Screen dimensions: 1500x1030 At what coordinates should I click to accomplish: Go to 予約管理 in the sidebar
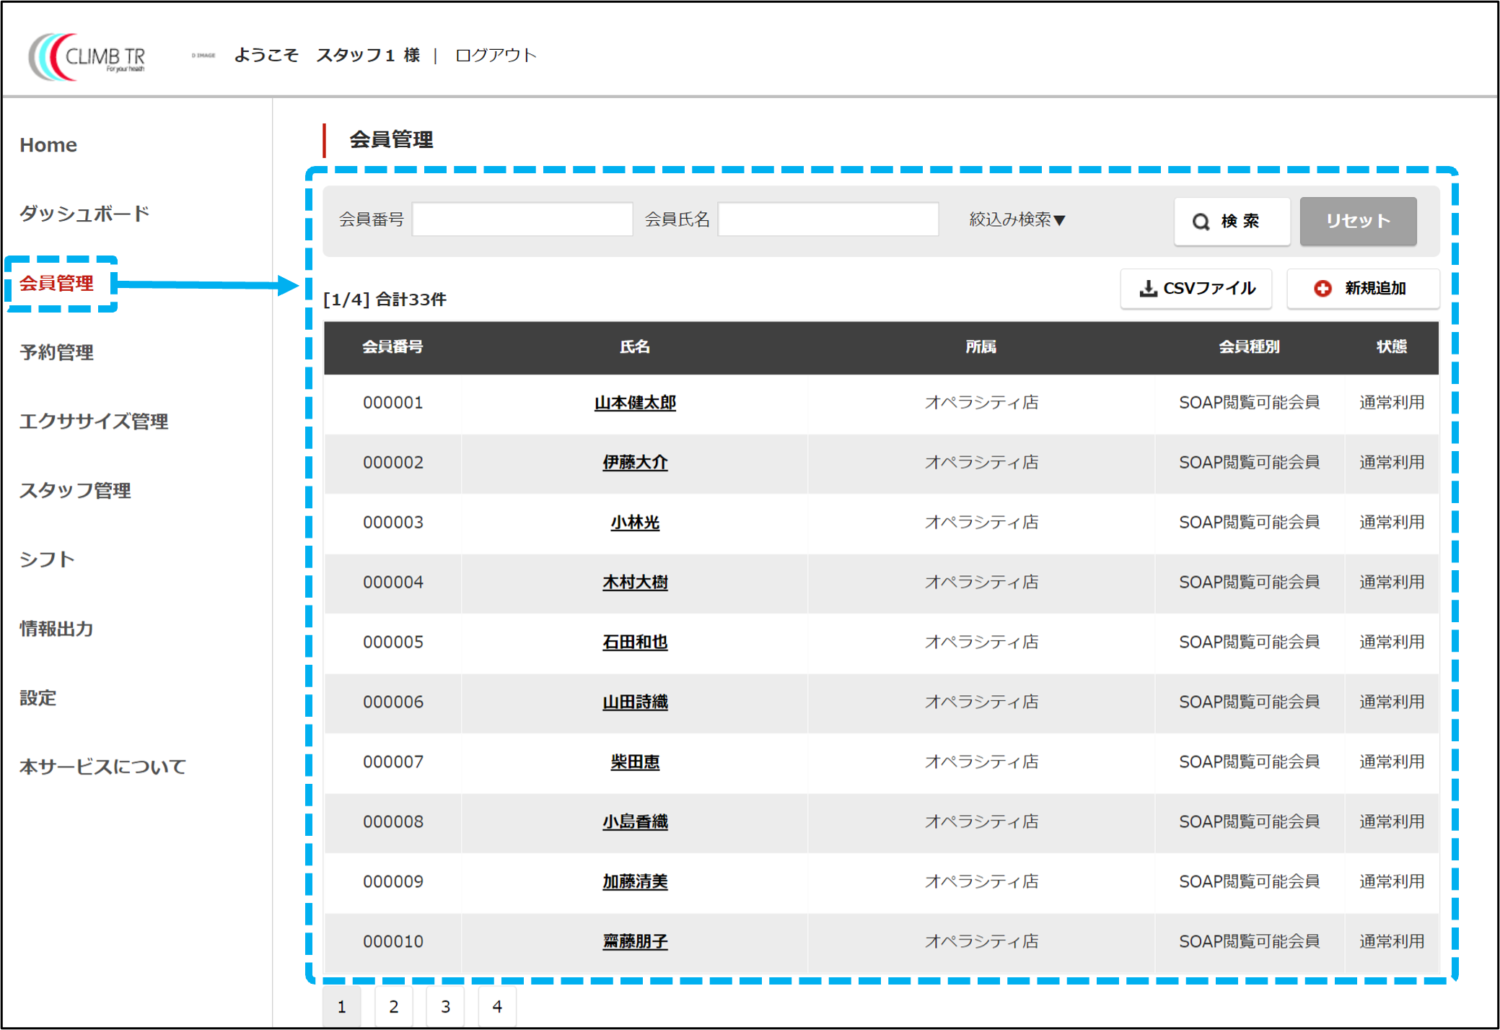point(57,352)
